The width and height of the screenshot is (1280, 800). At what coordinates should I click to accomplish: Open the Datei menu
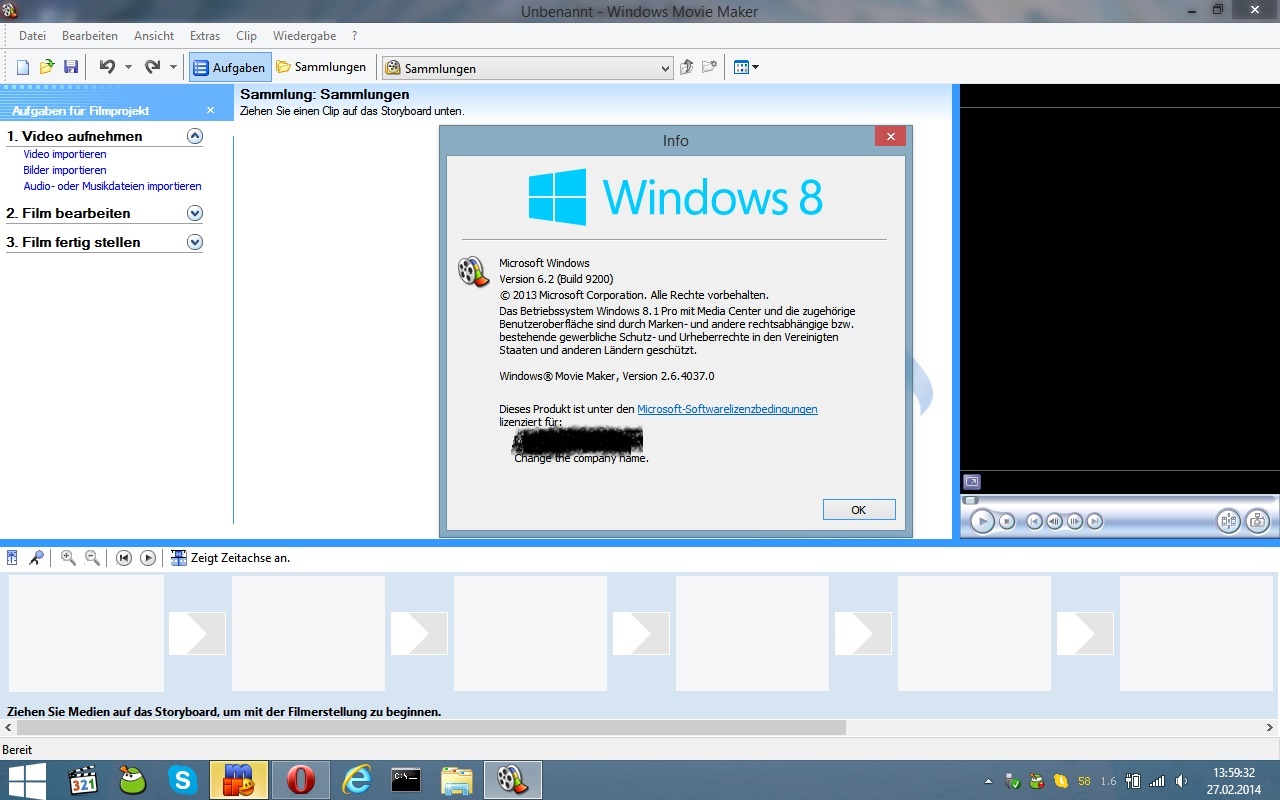(x=32, y=35)
